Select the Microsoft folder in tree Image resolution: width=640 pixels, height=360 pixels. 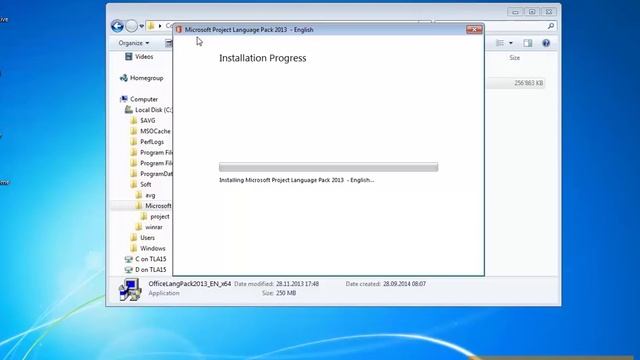[x=158, y=206]
